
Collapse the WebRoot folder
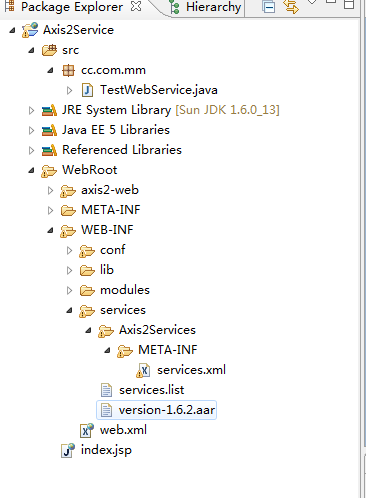pos(31,171)
